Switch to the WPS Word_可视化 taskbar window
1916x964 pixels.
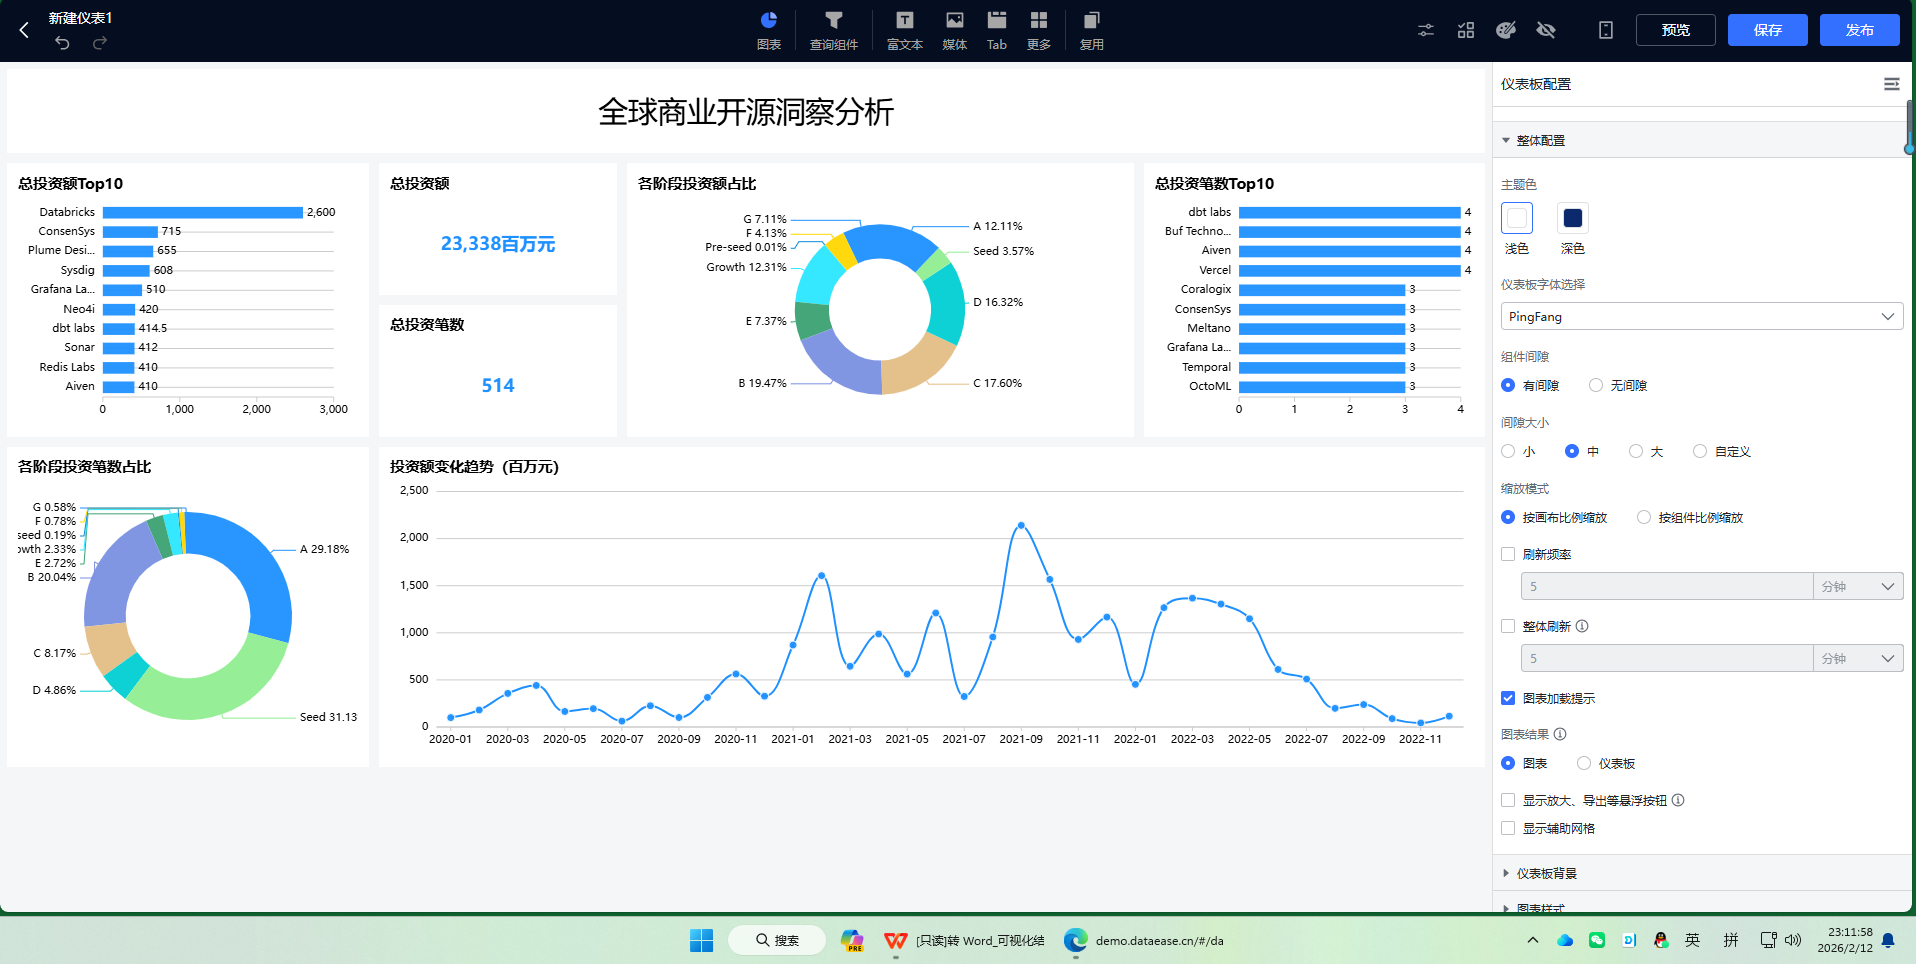(x=965, y=940)
